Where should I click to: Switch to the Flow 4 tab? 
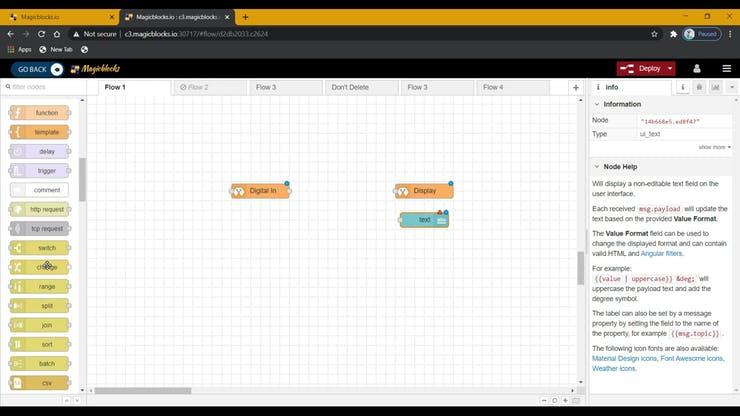click(x=492, y=87)
